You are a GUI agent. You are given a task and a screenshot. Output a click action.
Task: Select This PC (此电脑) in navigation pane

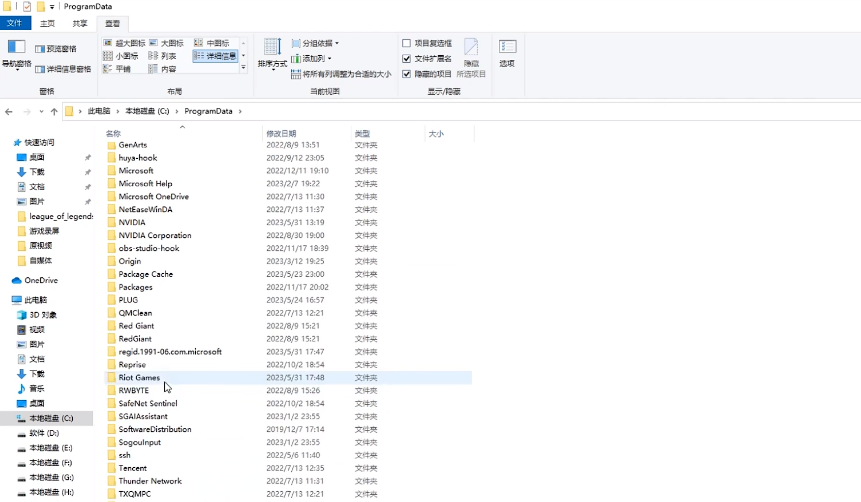click(30, 300)
